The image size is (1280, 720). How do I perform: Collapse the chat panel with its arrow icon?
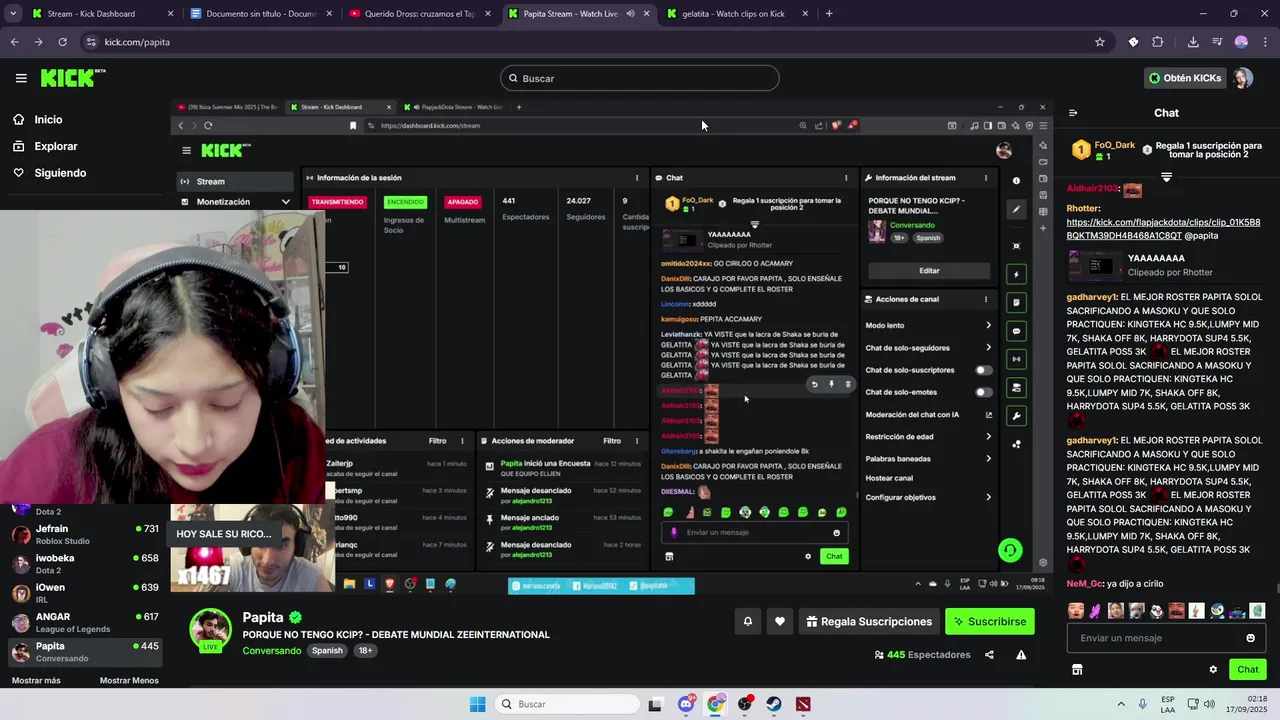click(x=1073, y=113)
